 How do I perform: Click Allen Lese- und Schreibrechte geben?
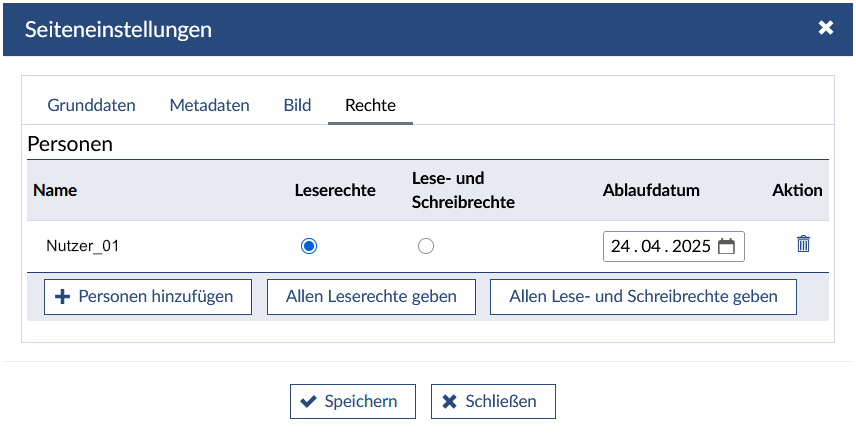pos(643,296)
